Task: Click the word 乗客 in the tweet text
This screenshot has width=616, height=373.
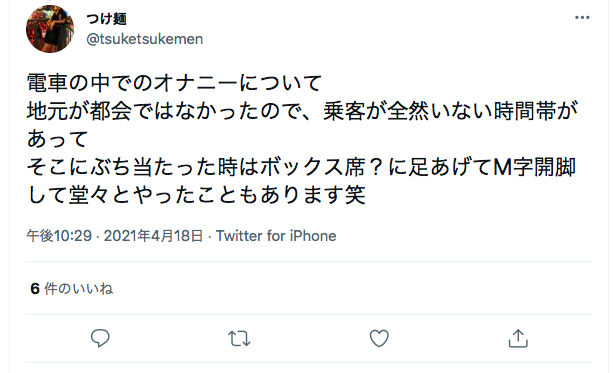Action: click(x=344, y=111)
